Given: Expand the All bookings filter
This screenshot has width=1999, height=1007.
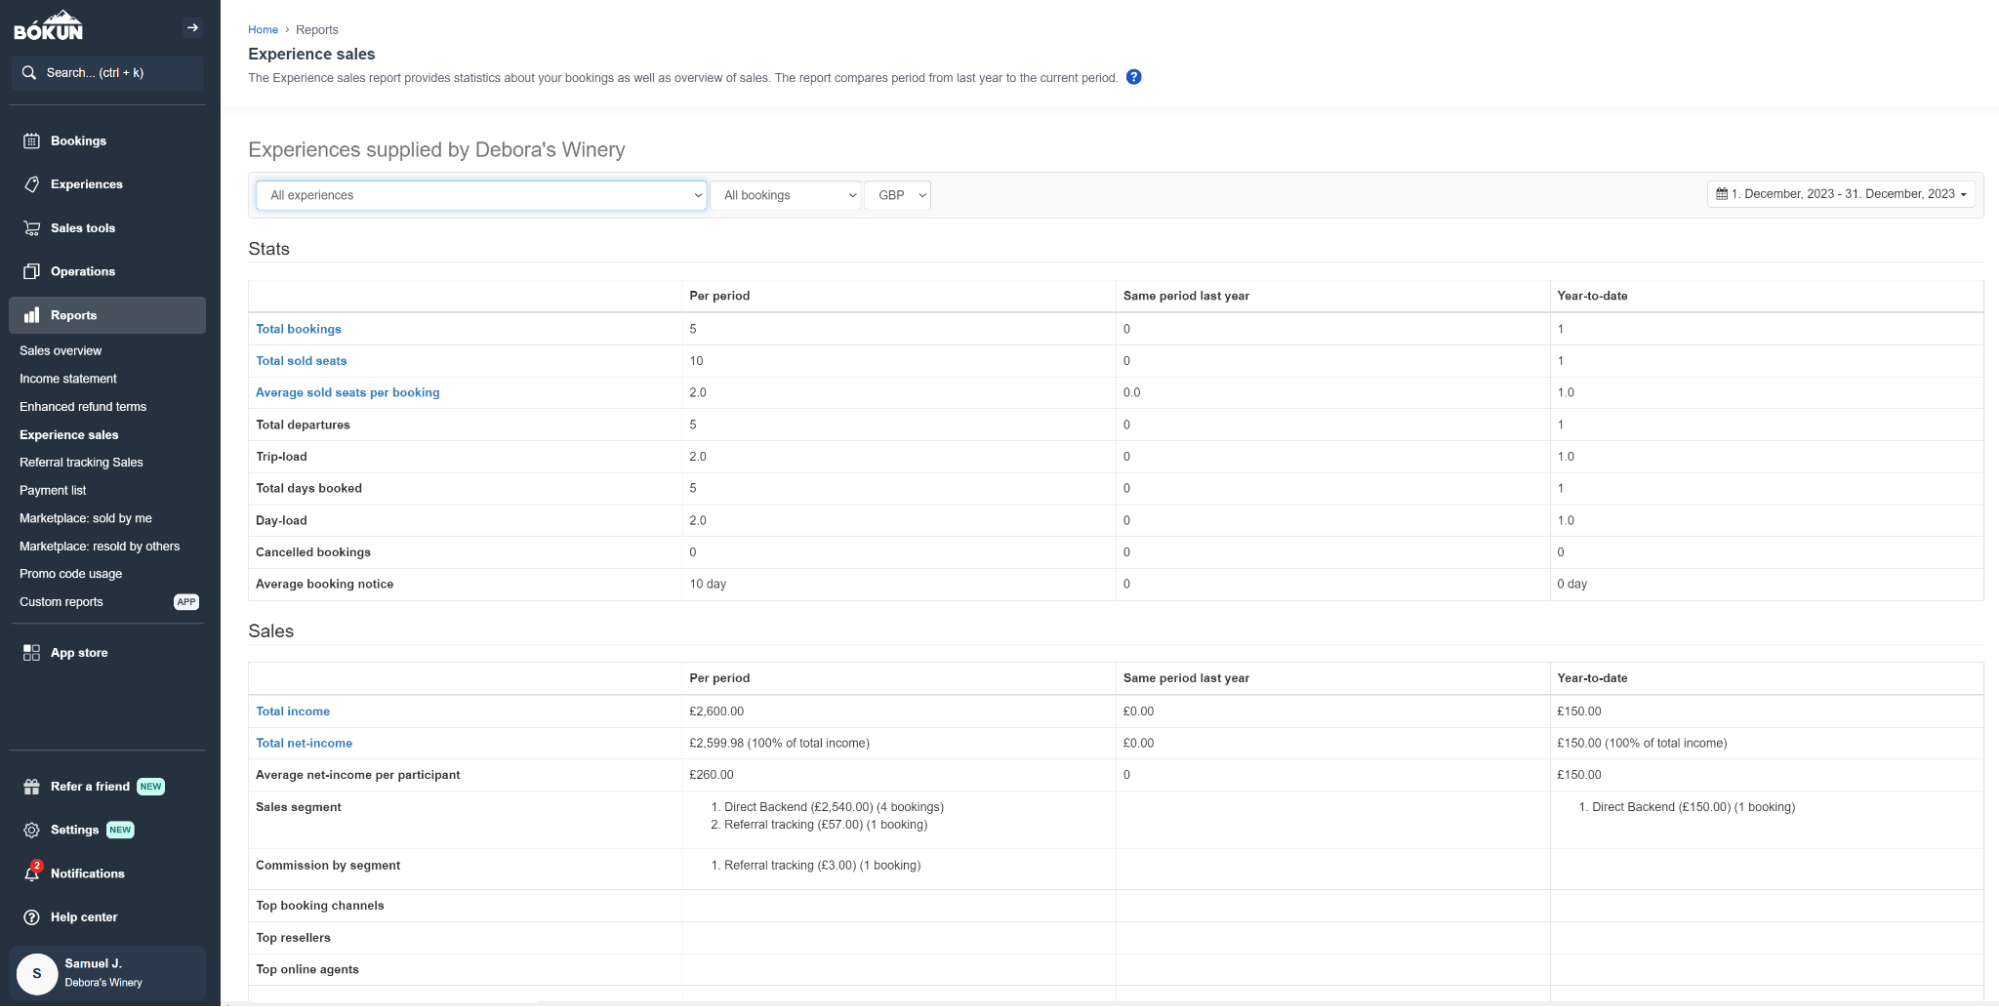Looking at the screenshot, I should 786,195.
